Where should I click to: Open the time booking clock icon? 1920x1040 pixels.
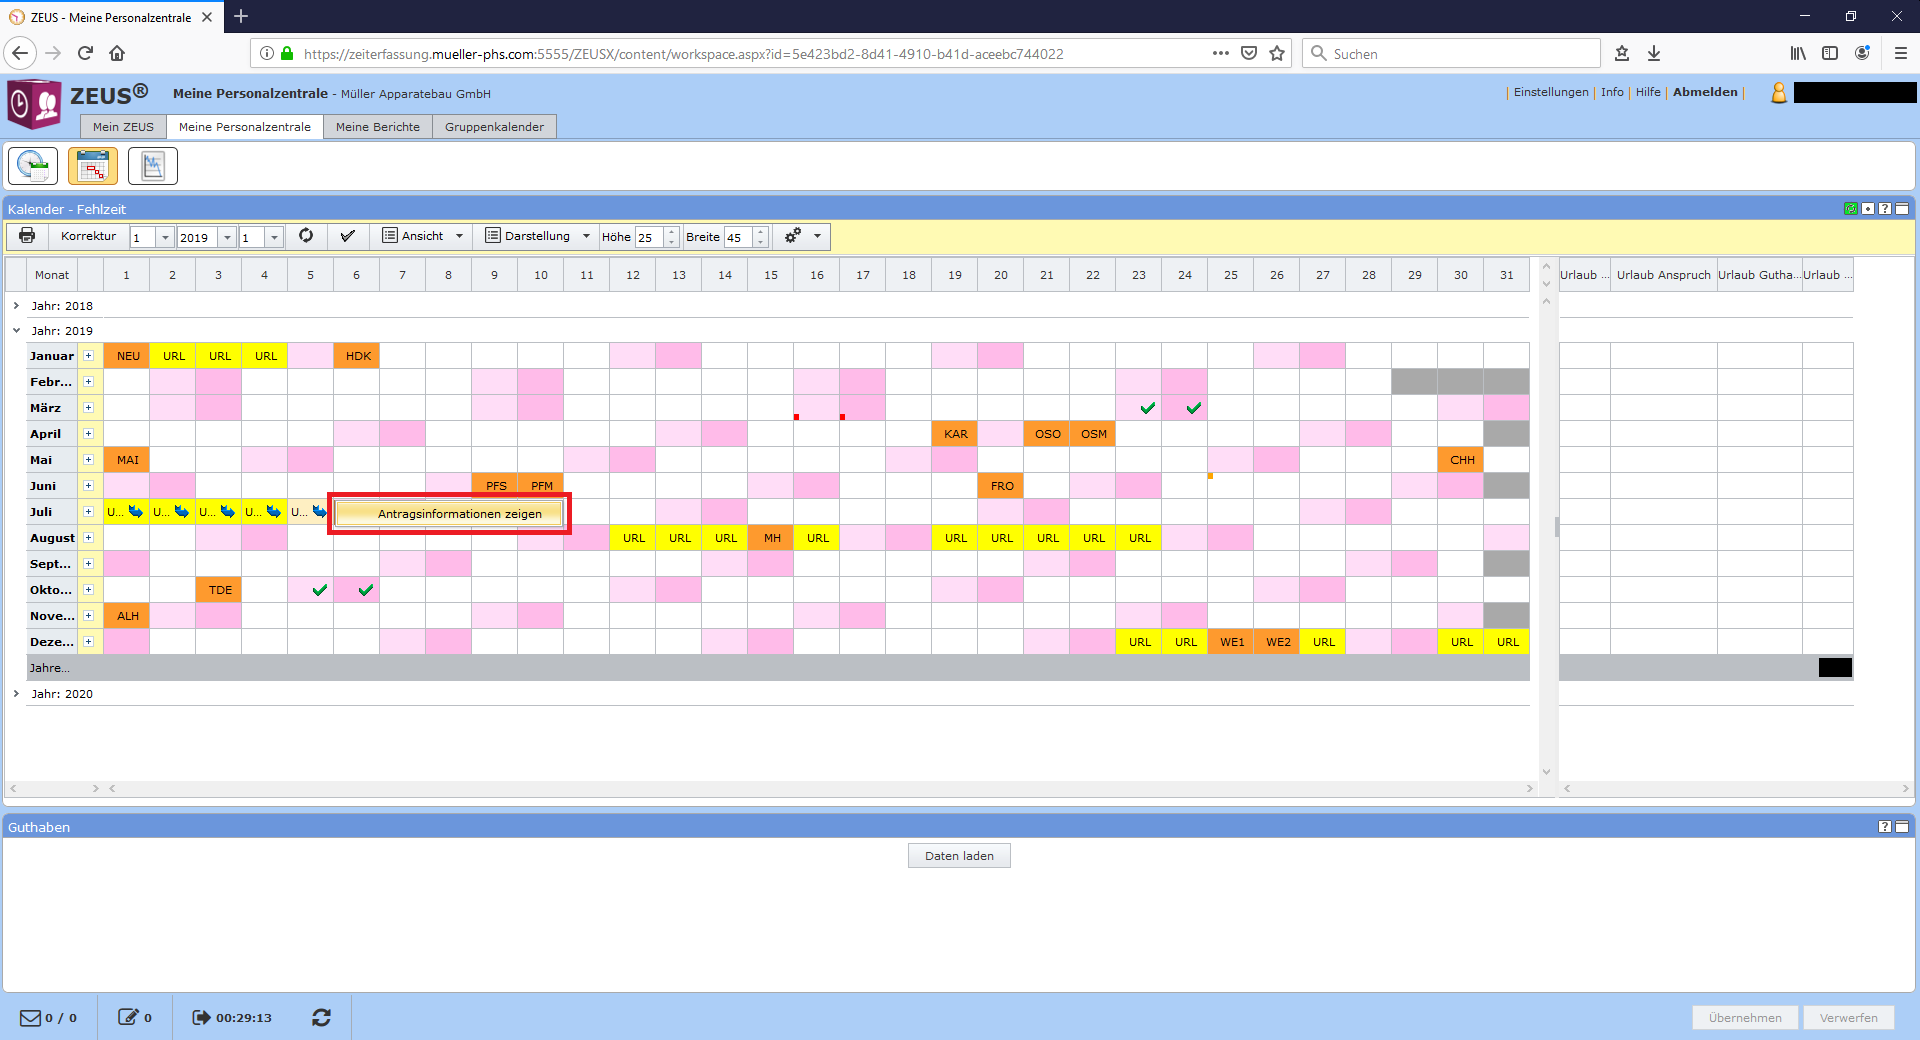(x=33, y=166)
